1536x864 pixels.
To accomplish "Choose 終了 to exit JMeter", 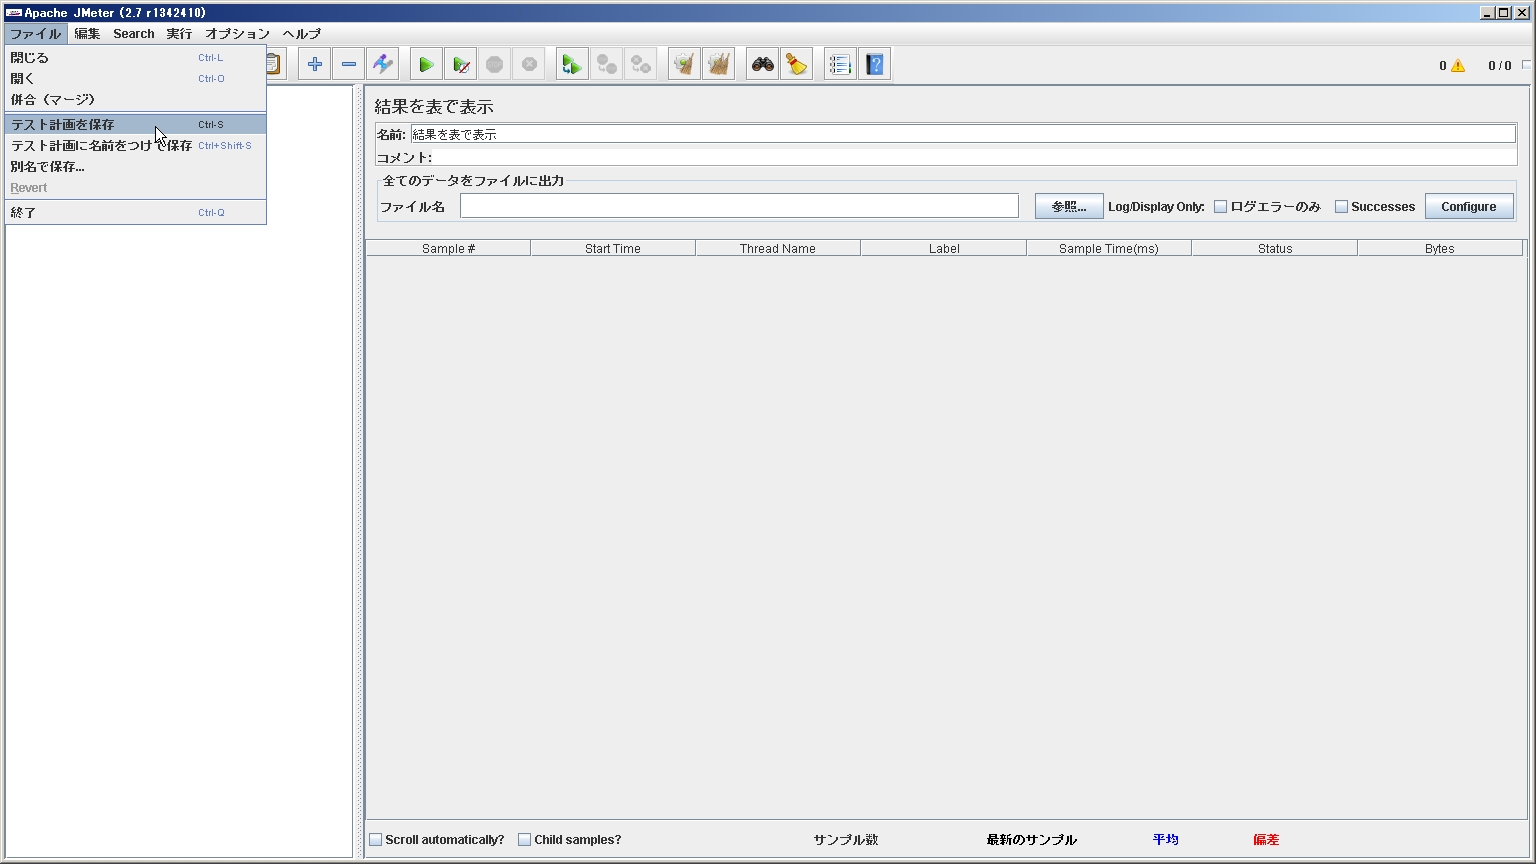I will (135, 213).
